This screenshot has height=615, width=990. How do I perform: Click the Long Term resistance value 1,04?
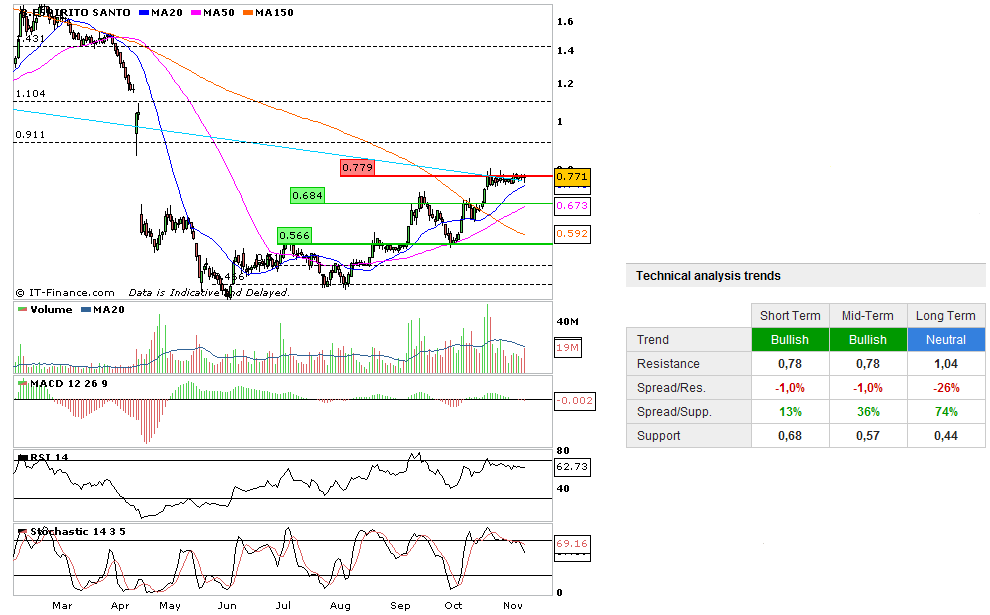click(x=946, y=364)
